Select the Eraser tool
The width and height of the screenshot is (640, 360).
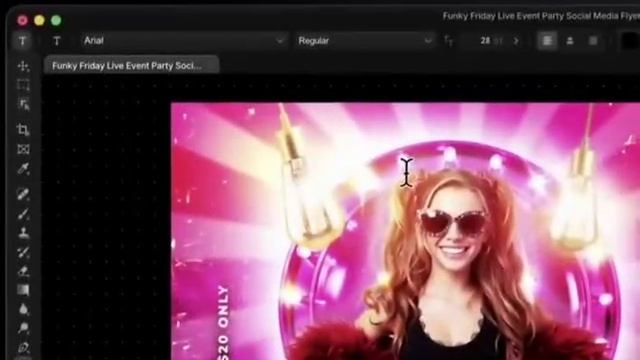[23, 271]
